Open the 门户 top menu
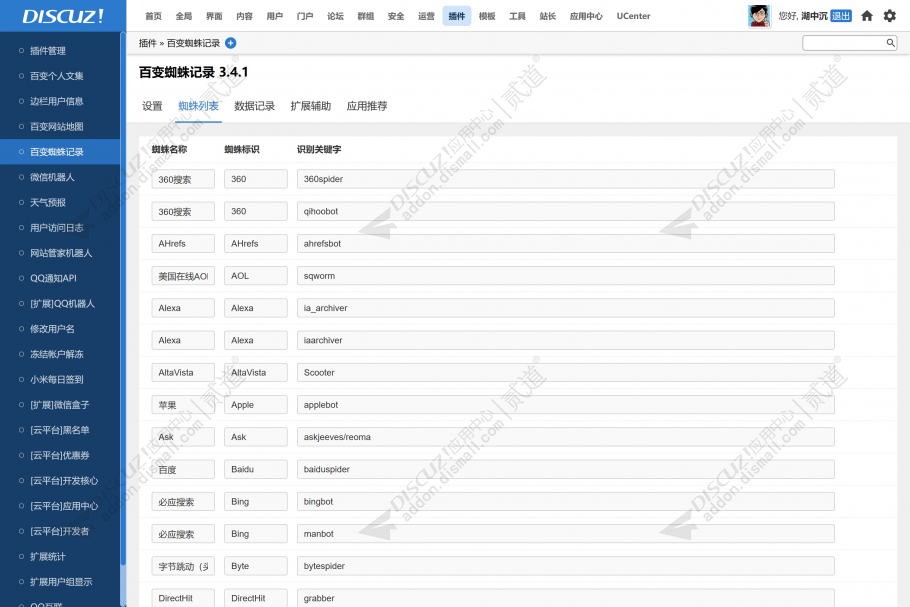The height and width of the screenshot is (607, 910). (305, 16)
